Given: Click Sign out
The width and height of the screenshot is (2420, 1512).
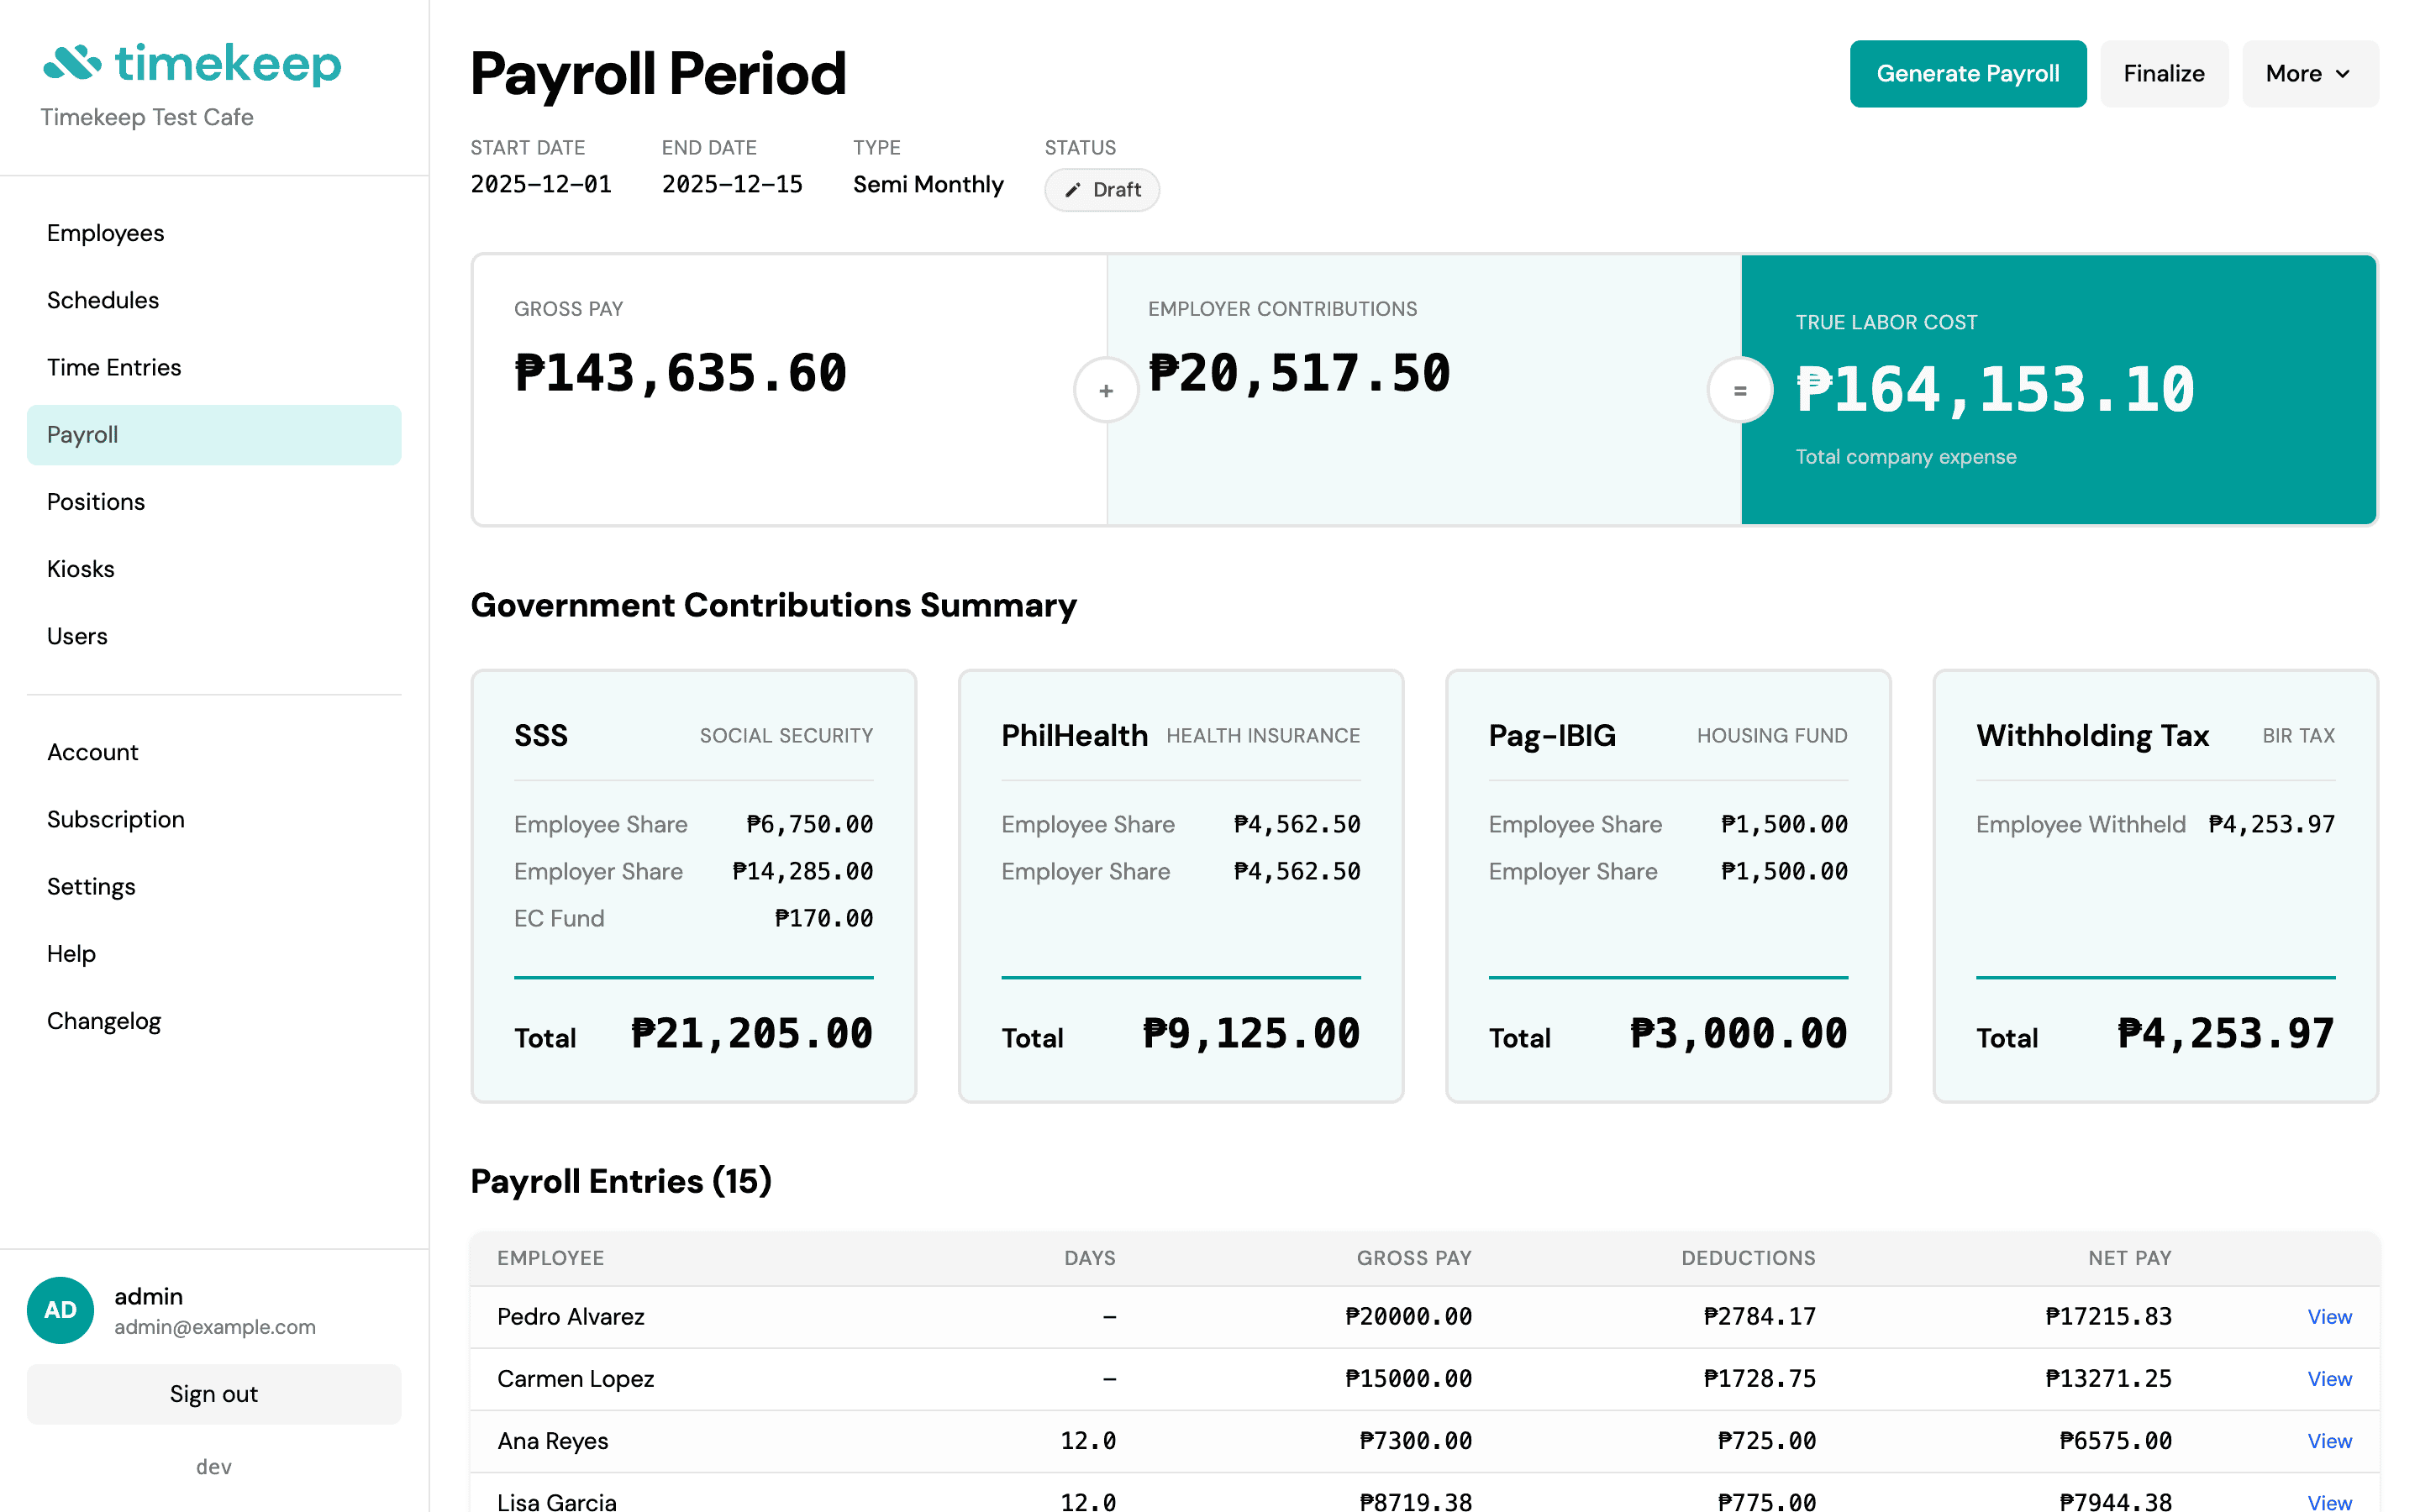Looking at the screenshot, I should coord(213,1393).
